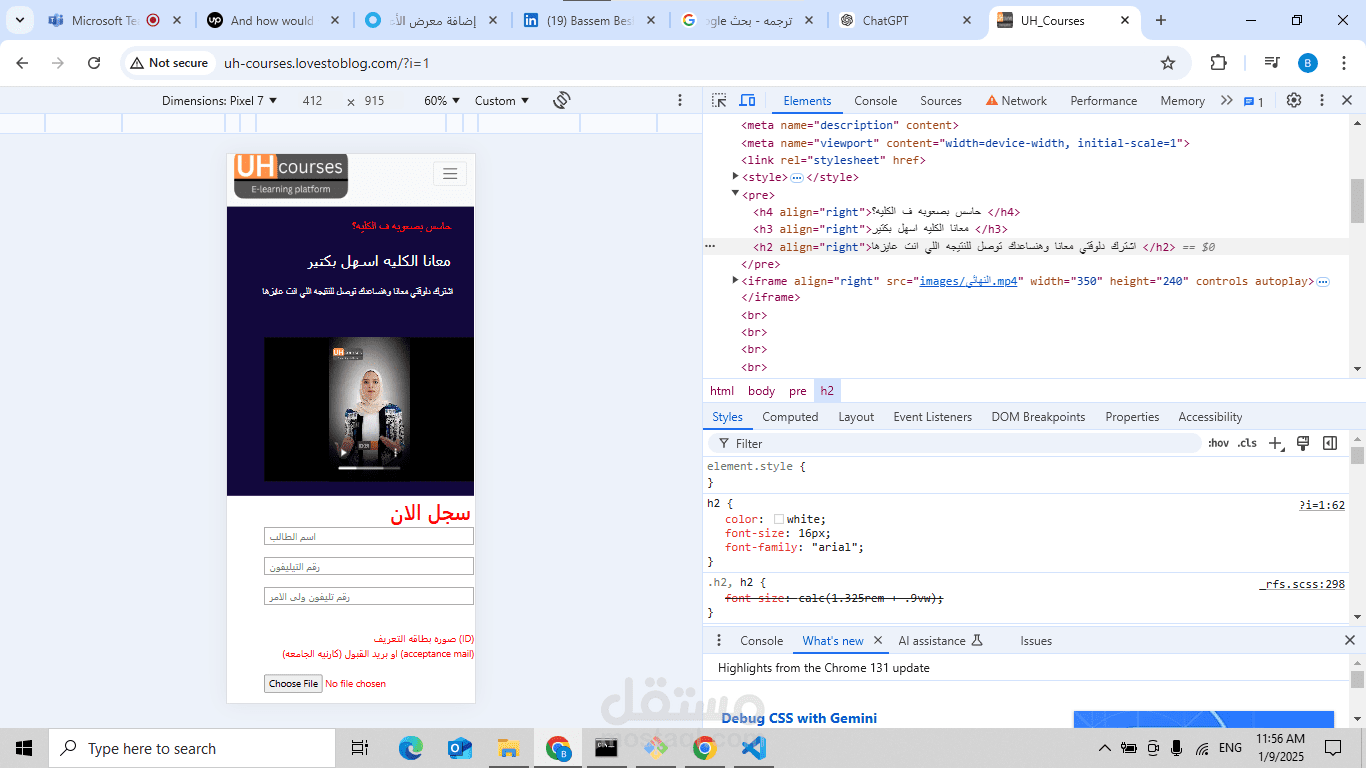
Task: Collapse the pre element node
Action: 736,194
